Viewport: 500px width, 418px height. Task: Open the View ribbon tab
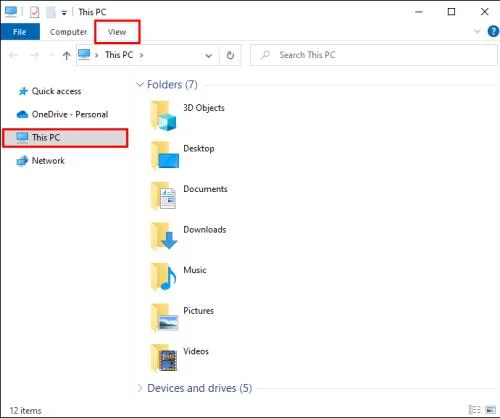tap(117, 32)
